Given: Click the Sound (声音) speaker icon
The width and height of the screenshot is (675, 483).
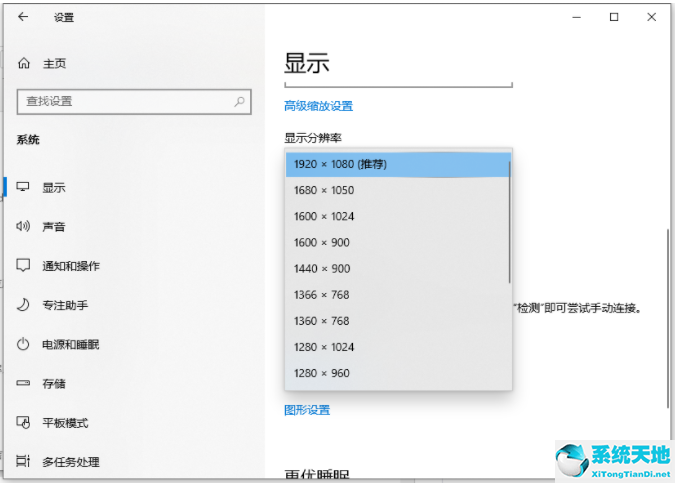Looking at the screenshot, I should tap(23, 226).
